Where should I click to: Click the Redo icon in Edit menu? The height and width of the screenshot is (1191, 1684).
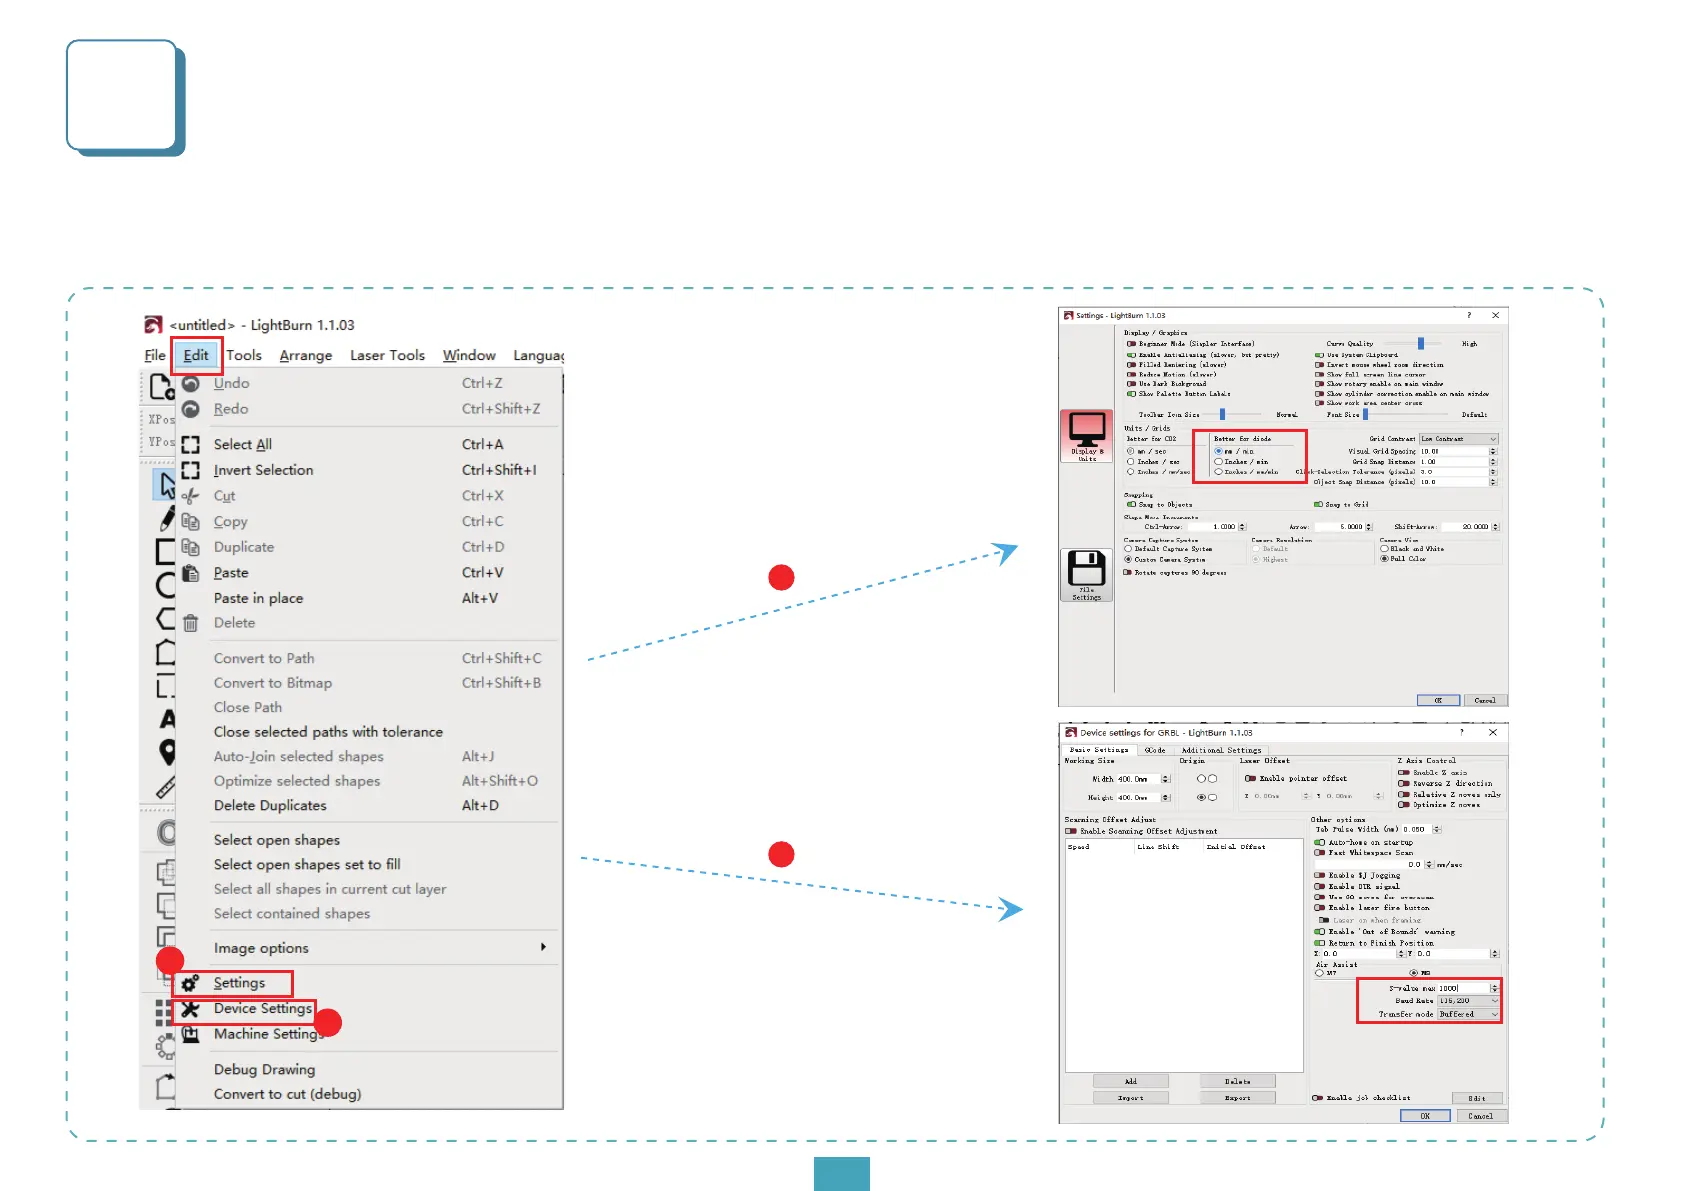(x=190, y=409)
